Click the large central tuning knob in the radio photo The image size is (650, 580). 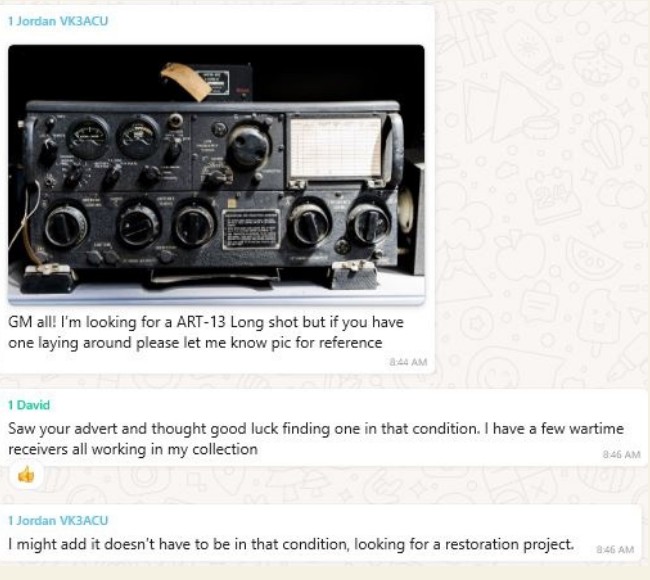pyautogui.click(x=248, y=145)
